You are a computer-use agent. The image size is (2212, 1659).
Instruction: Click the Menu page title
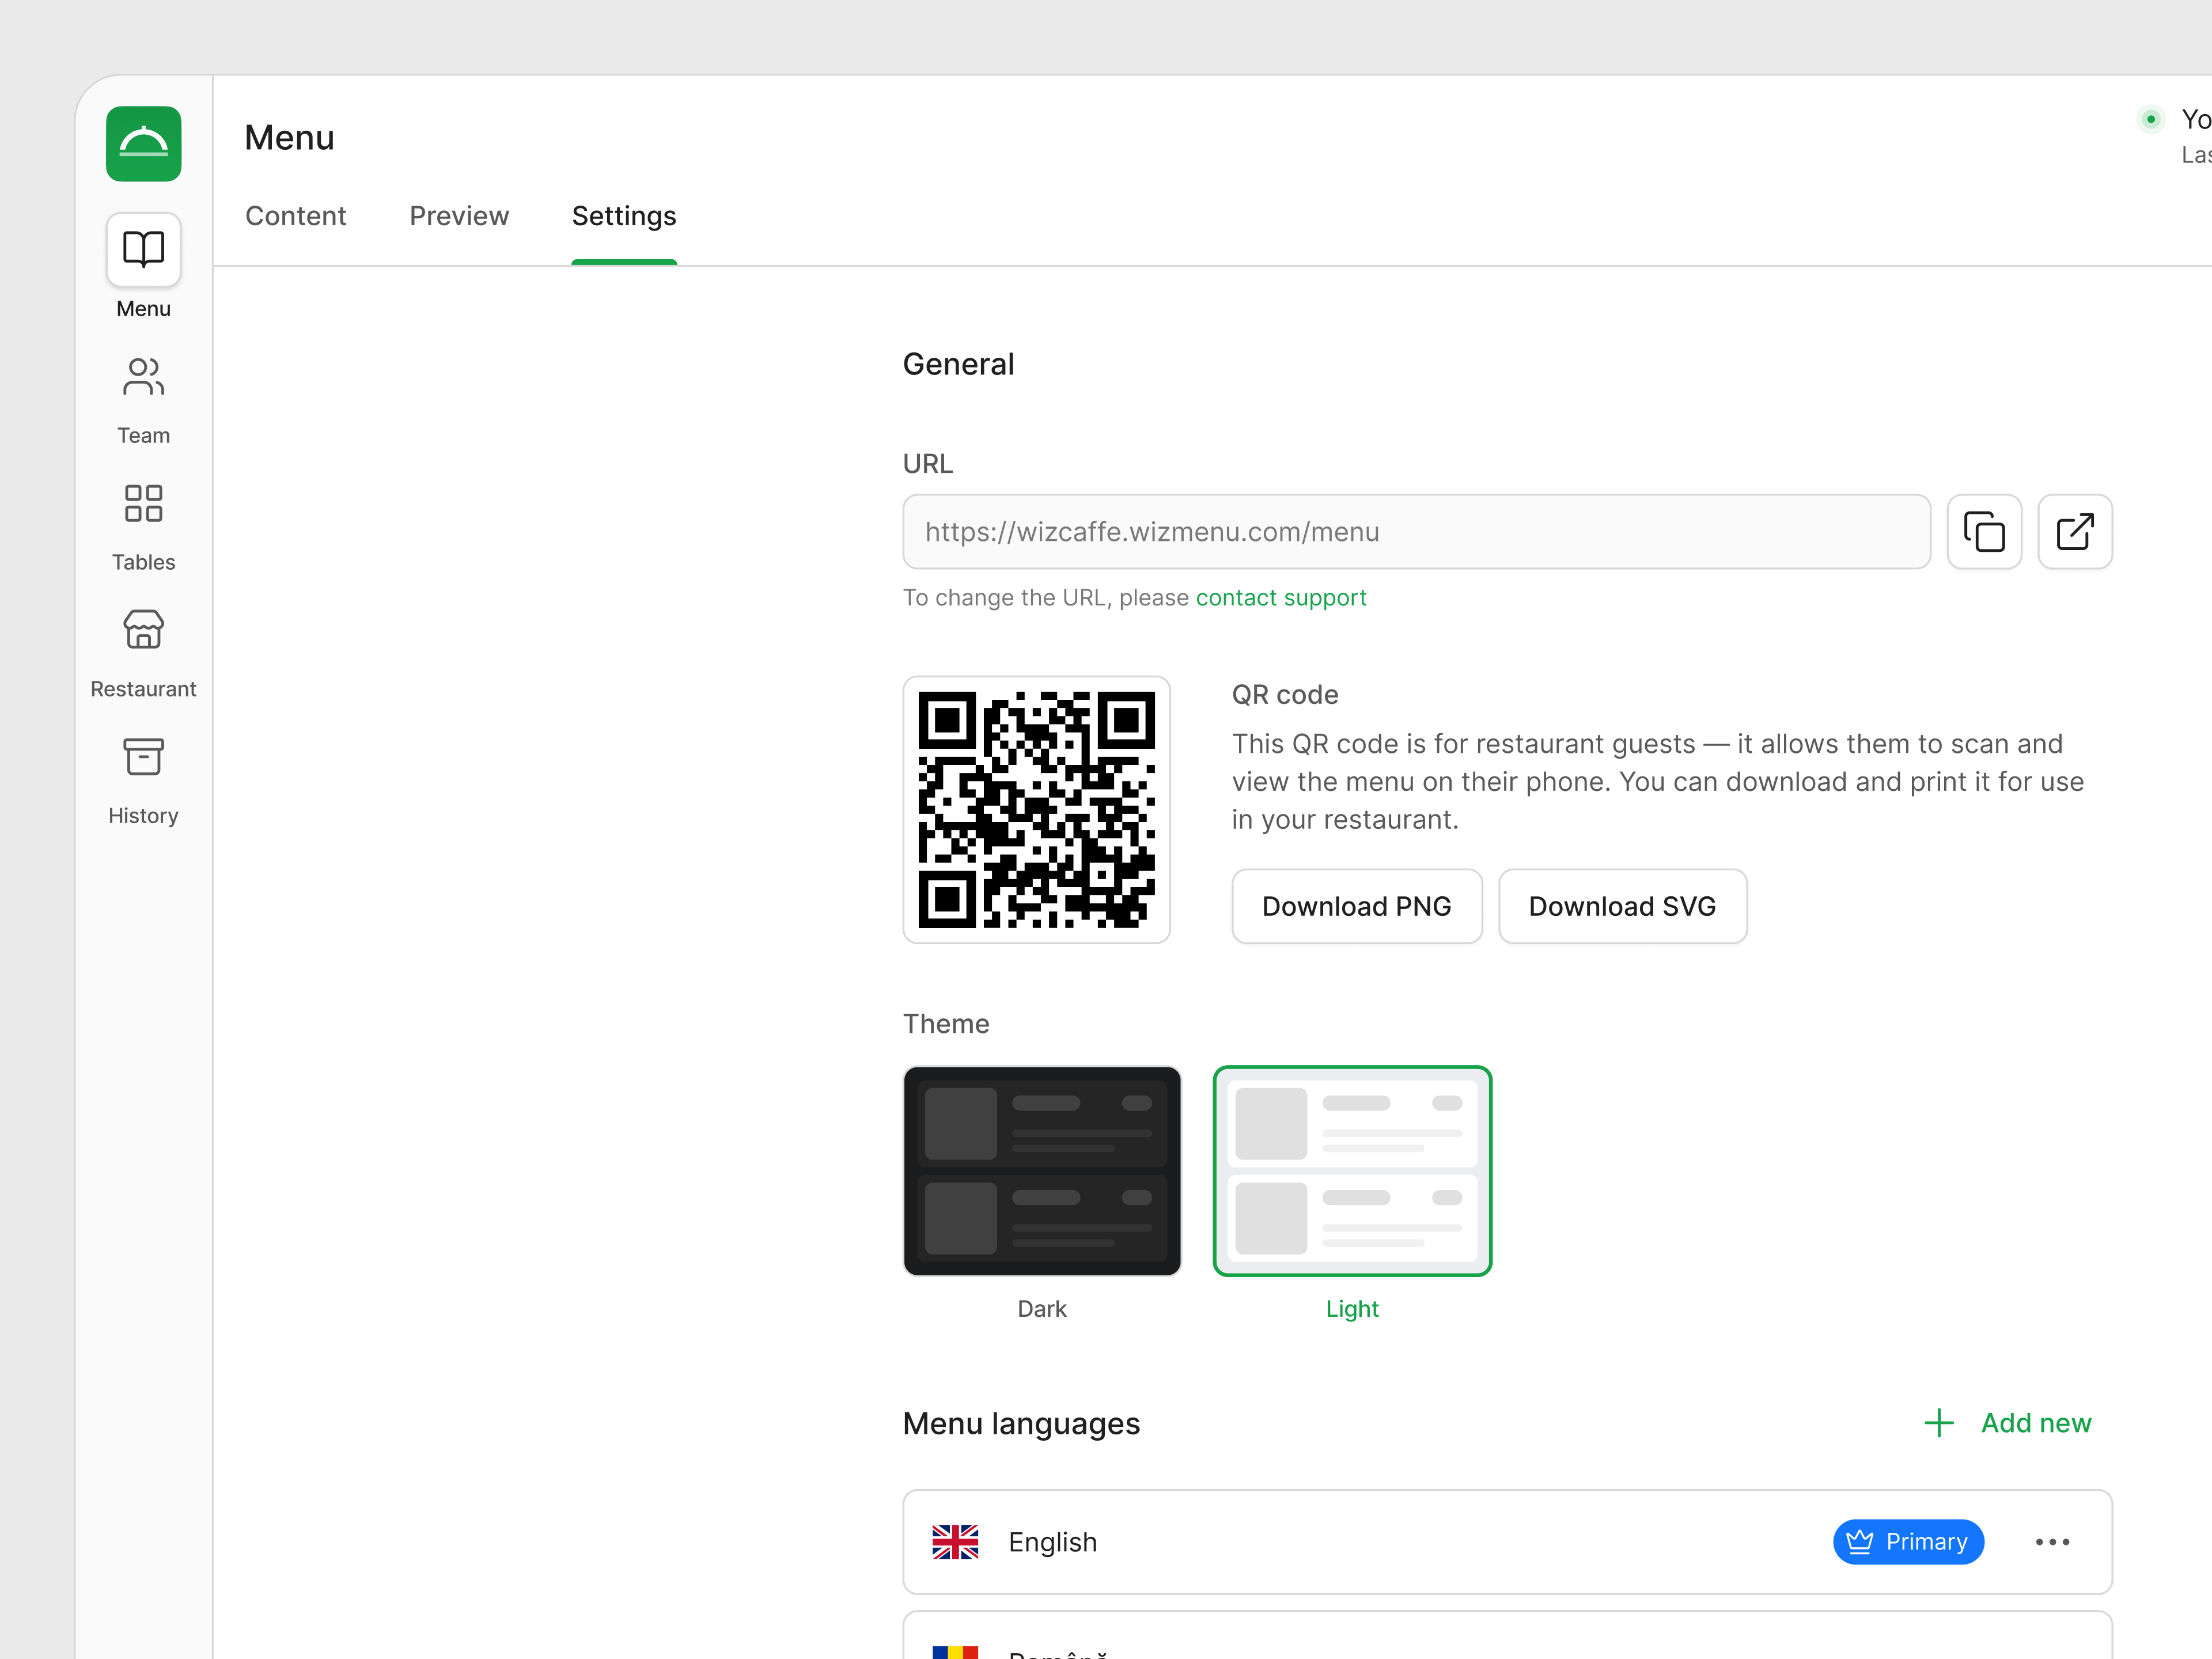click(x=290, y=138)
